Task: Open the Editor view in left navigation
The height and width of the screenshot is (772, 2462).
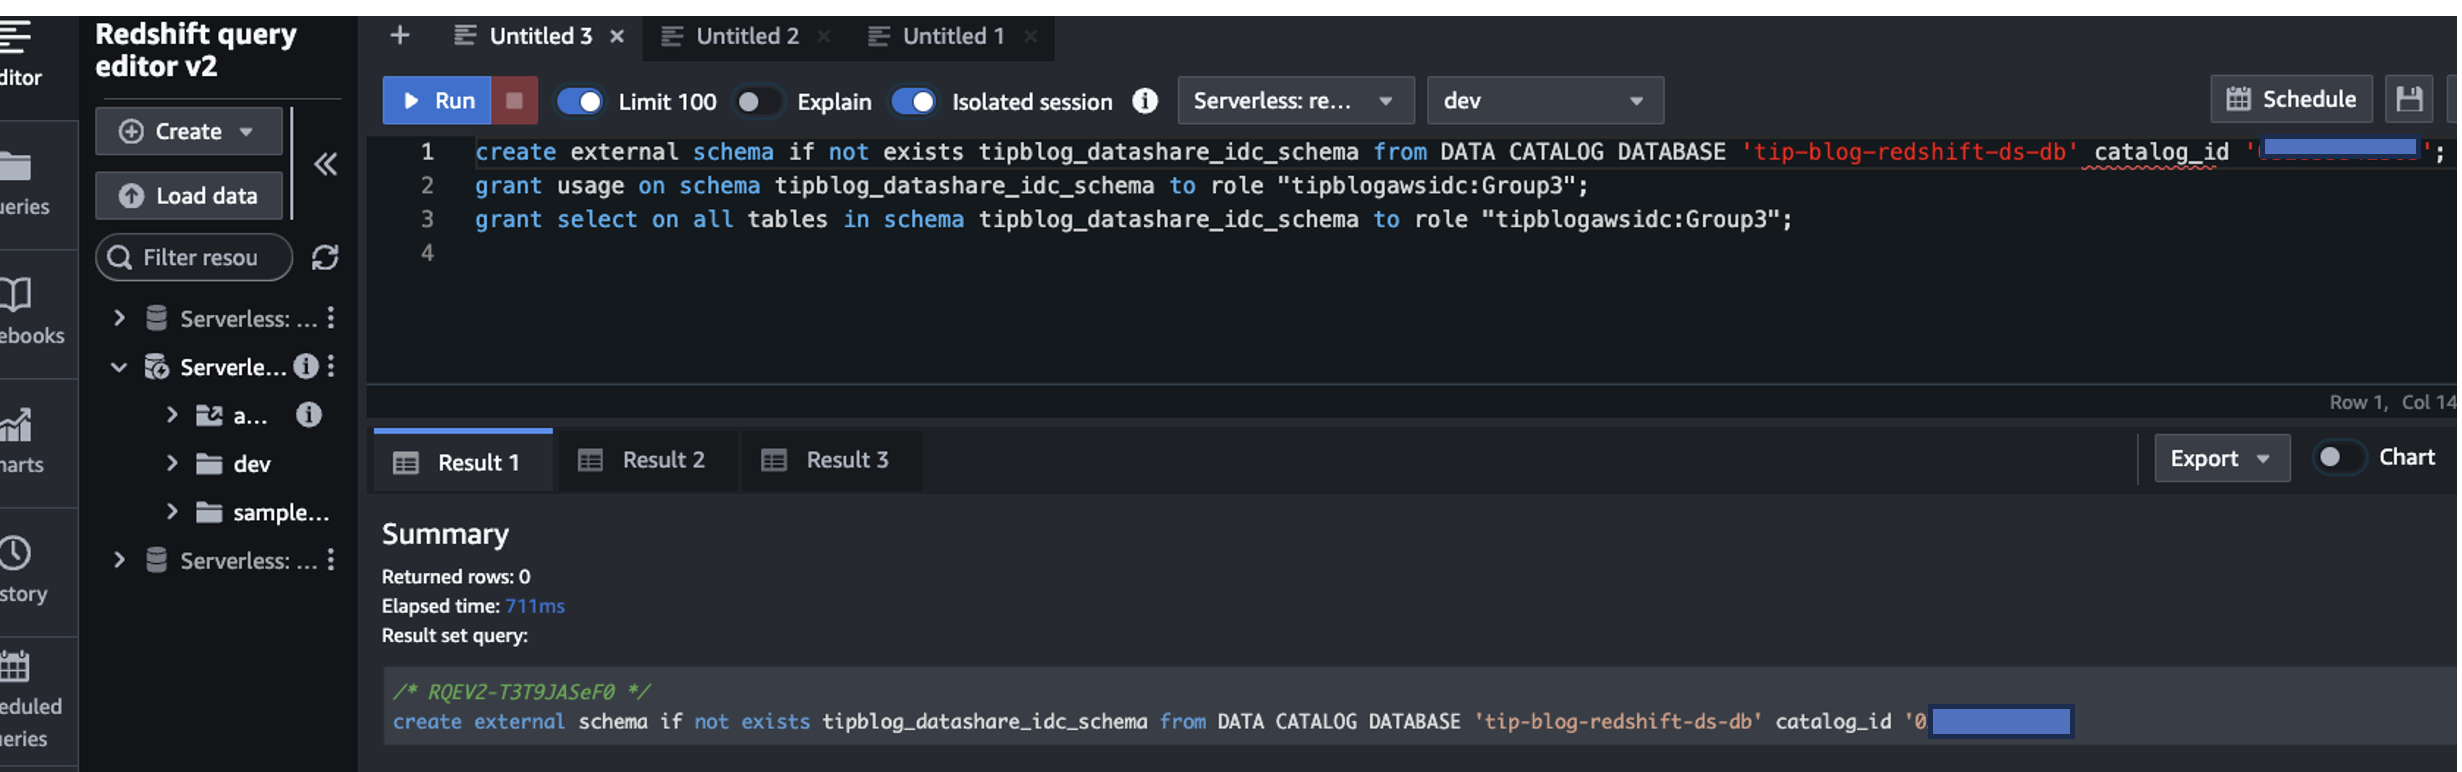Action: [x=20, y=55]
